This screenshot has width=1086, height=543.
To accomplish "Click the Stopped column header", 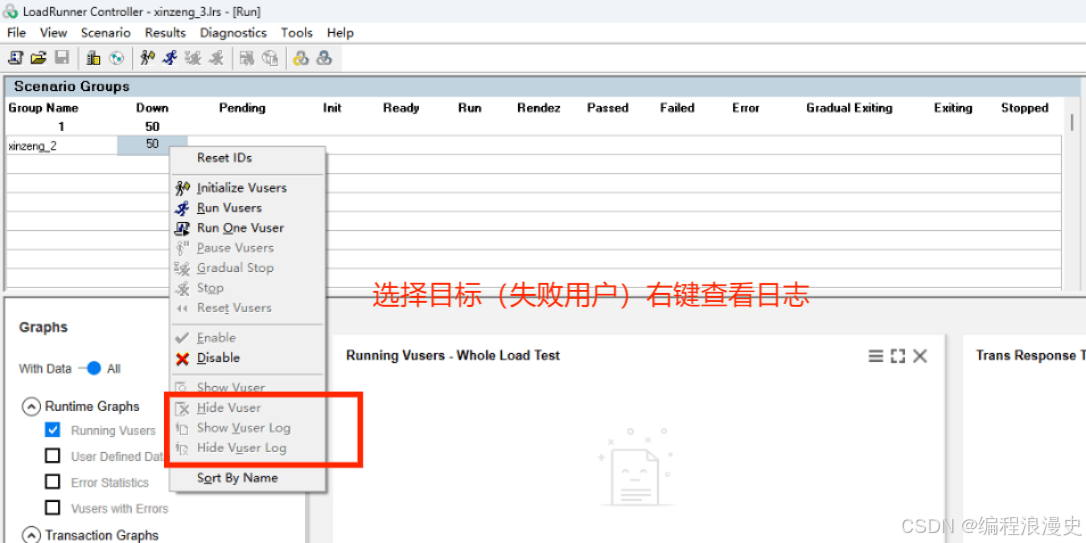I will pos(1024,108).
